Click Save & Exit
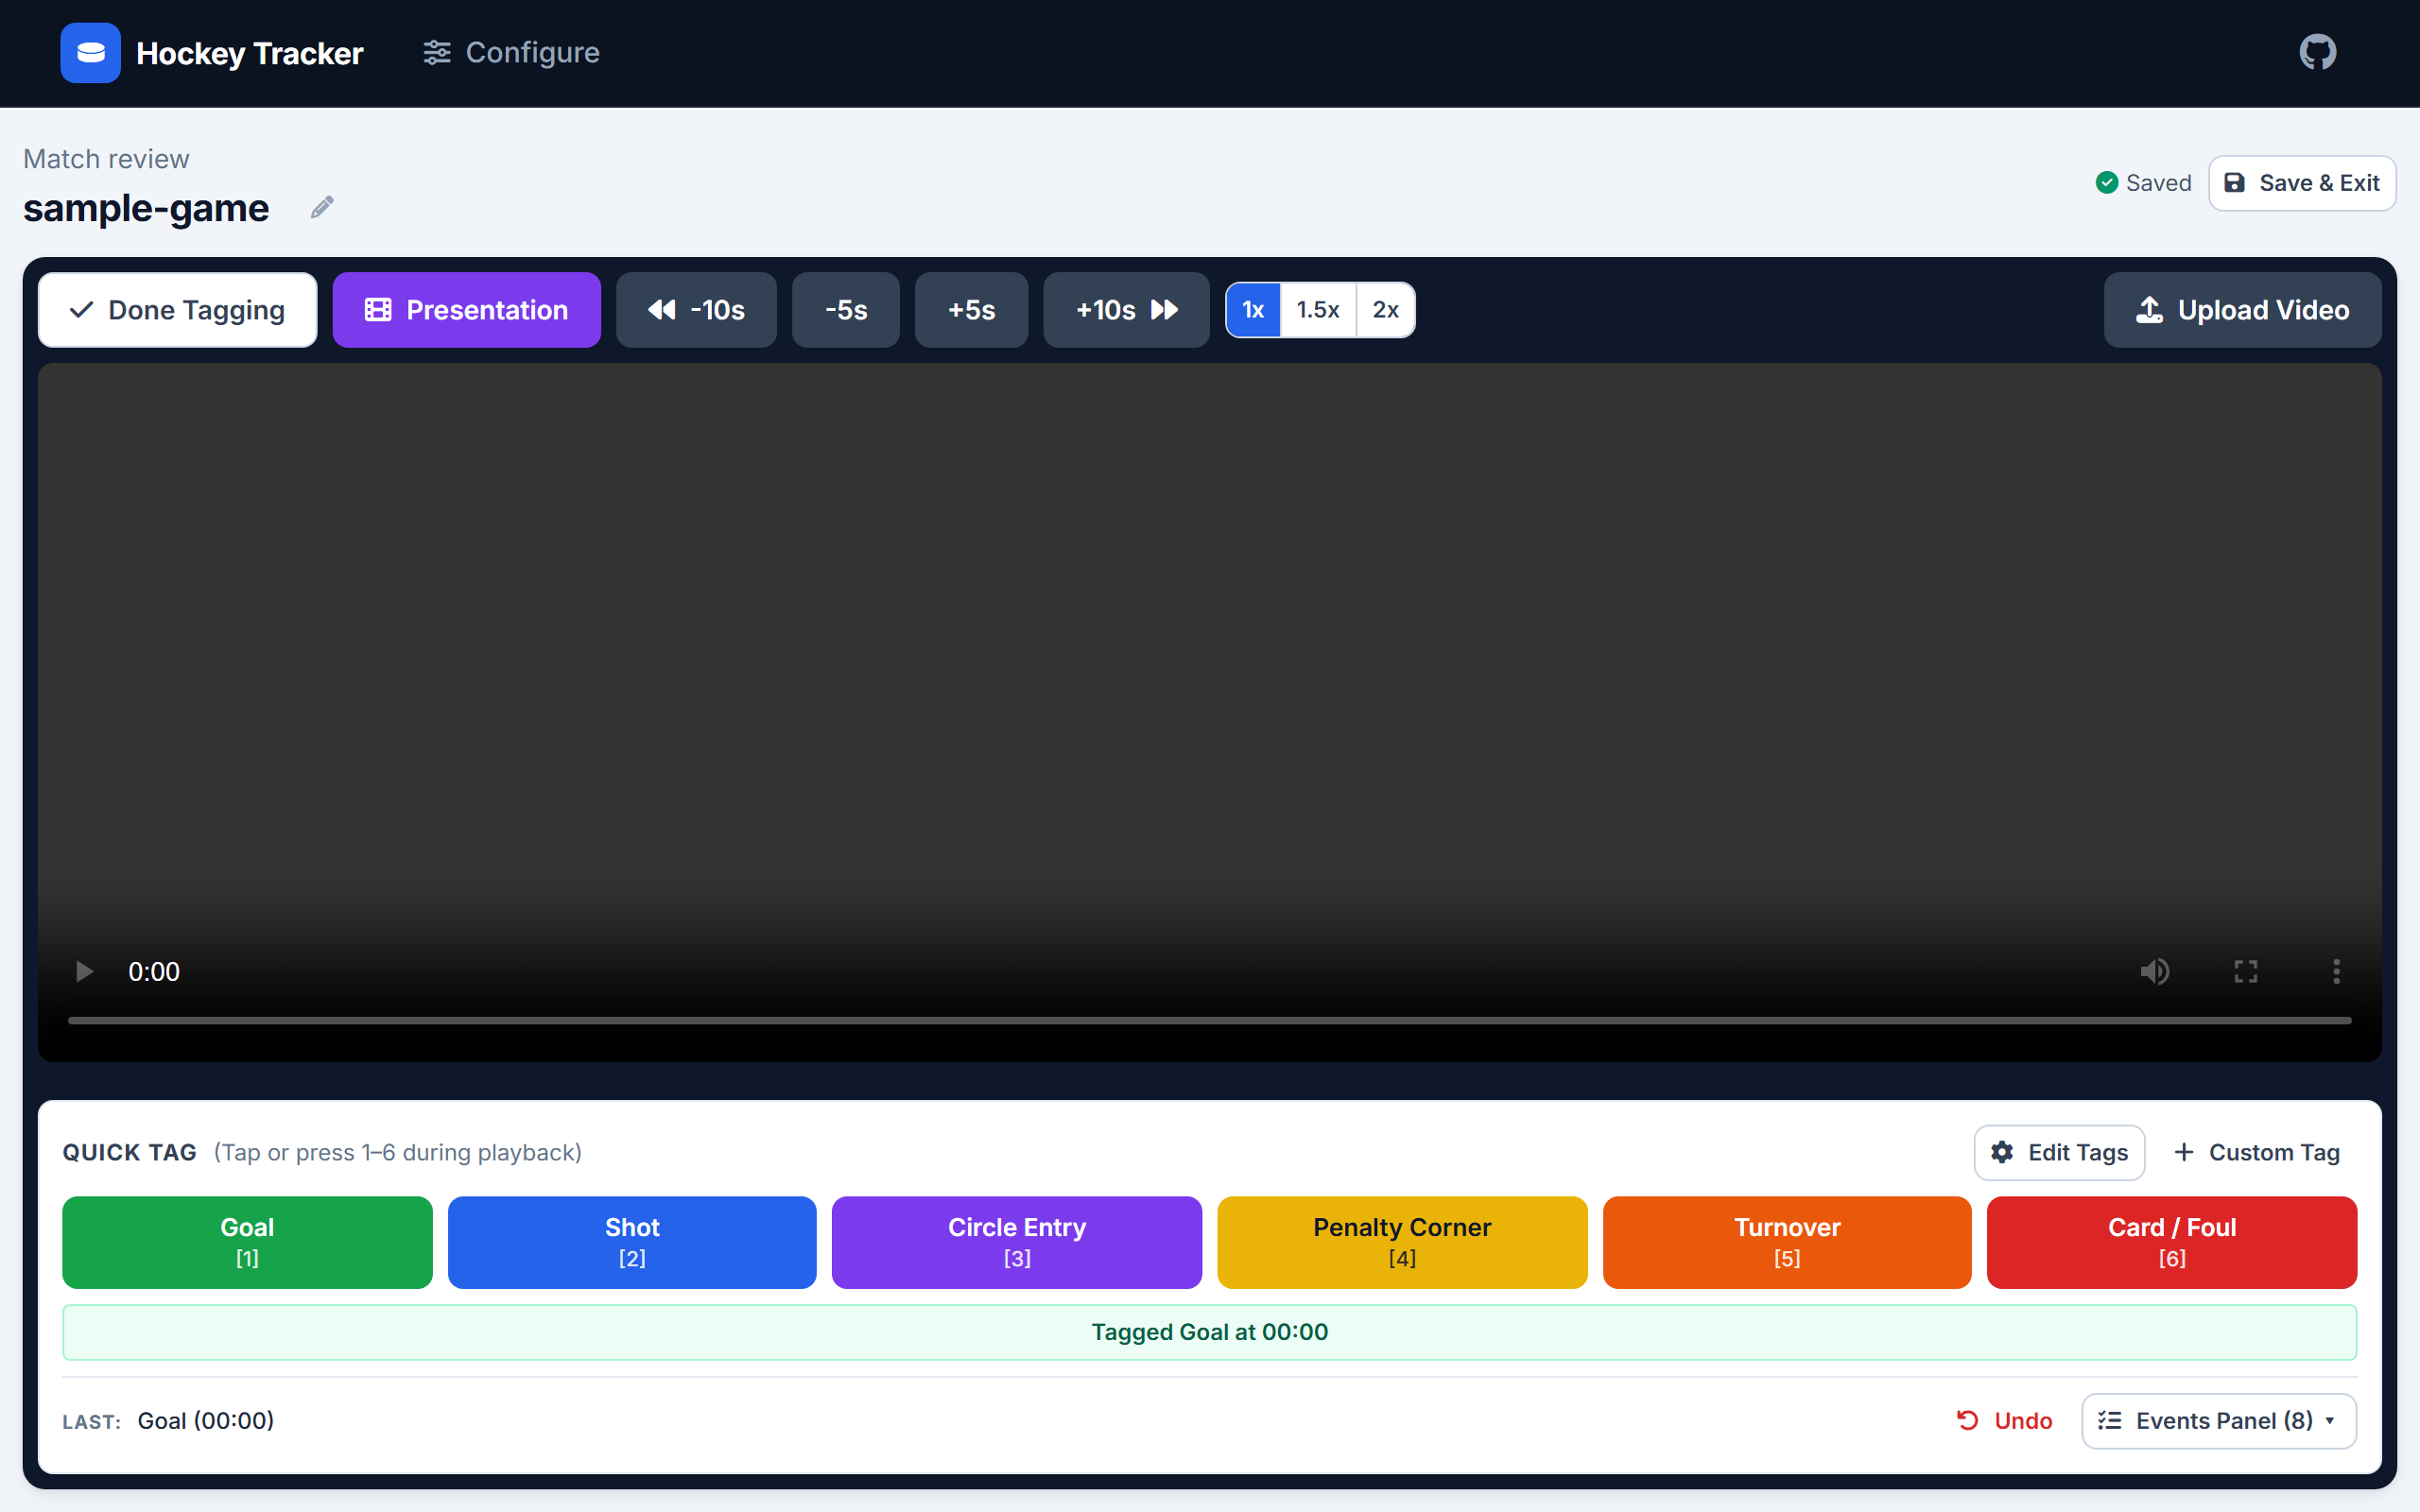This screenshot has width=2420, height=1512. (2302, 183)
